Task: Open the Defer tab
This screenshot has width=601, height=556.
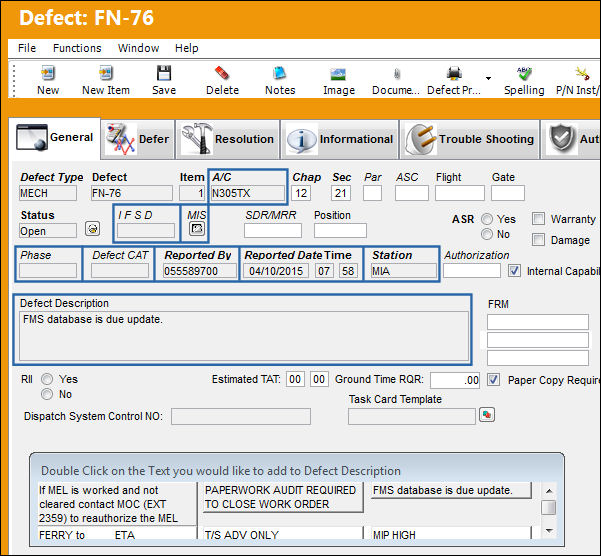Action: [138, 139]
